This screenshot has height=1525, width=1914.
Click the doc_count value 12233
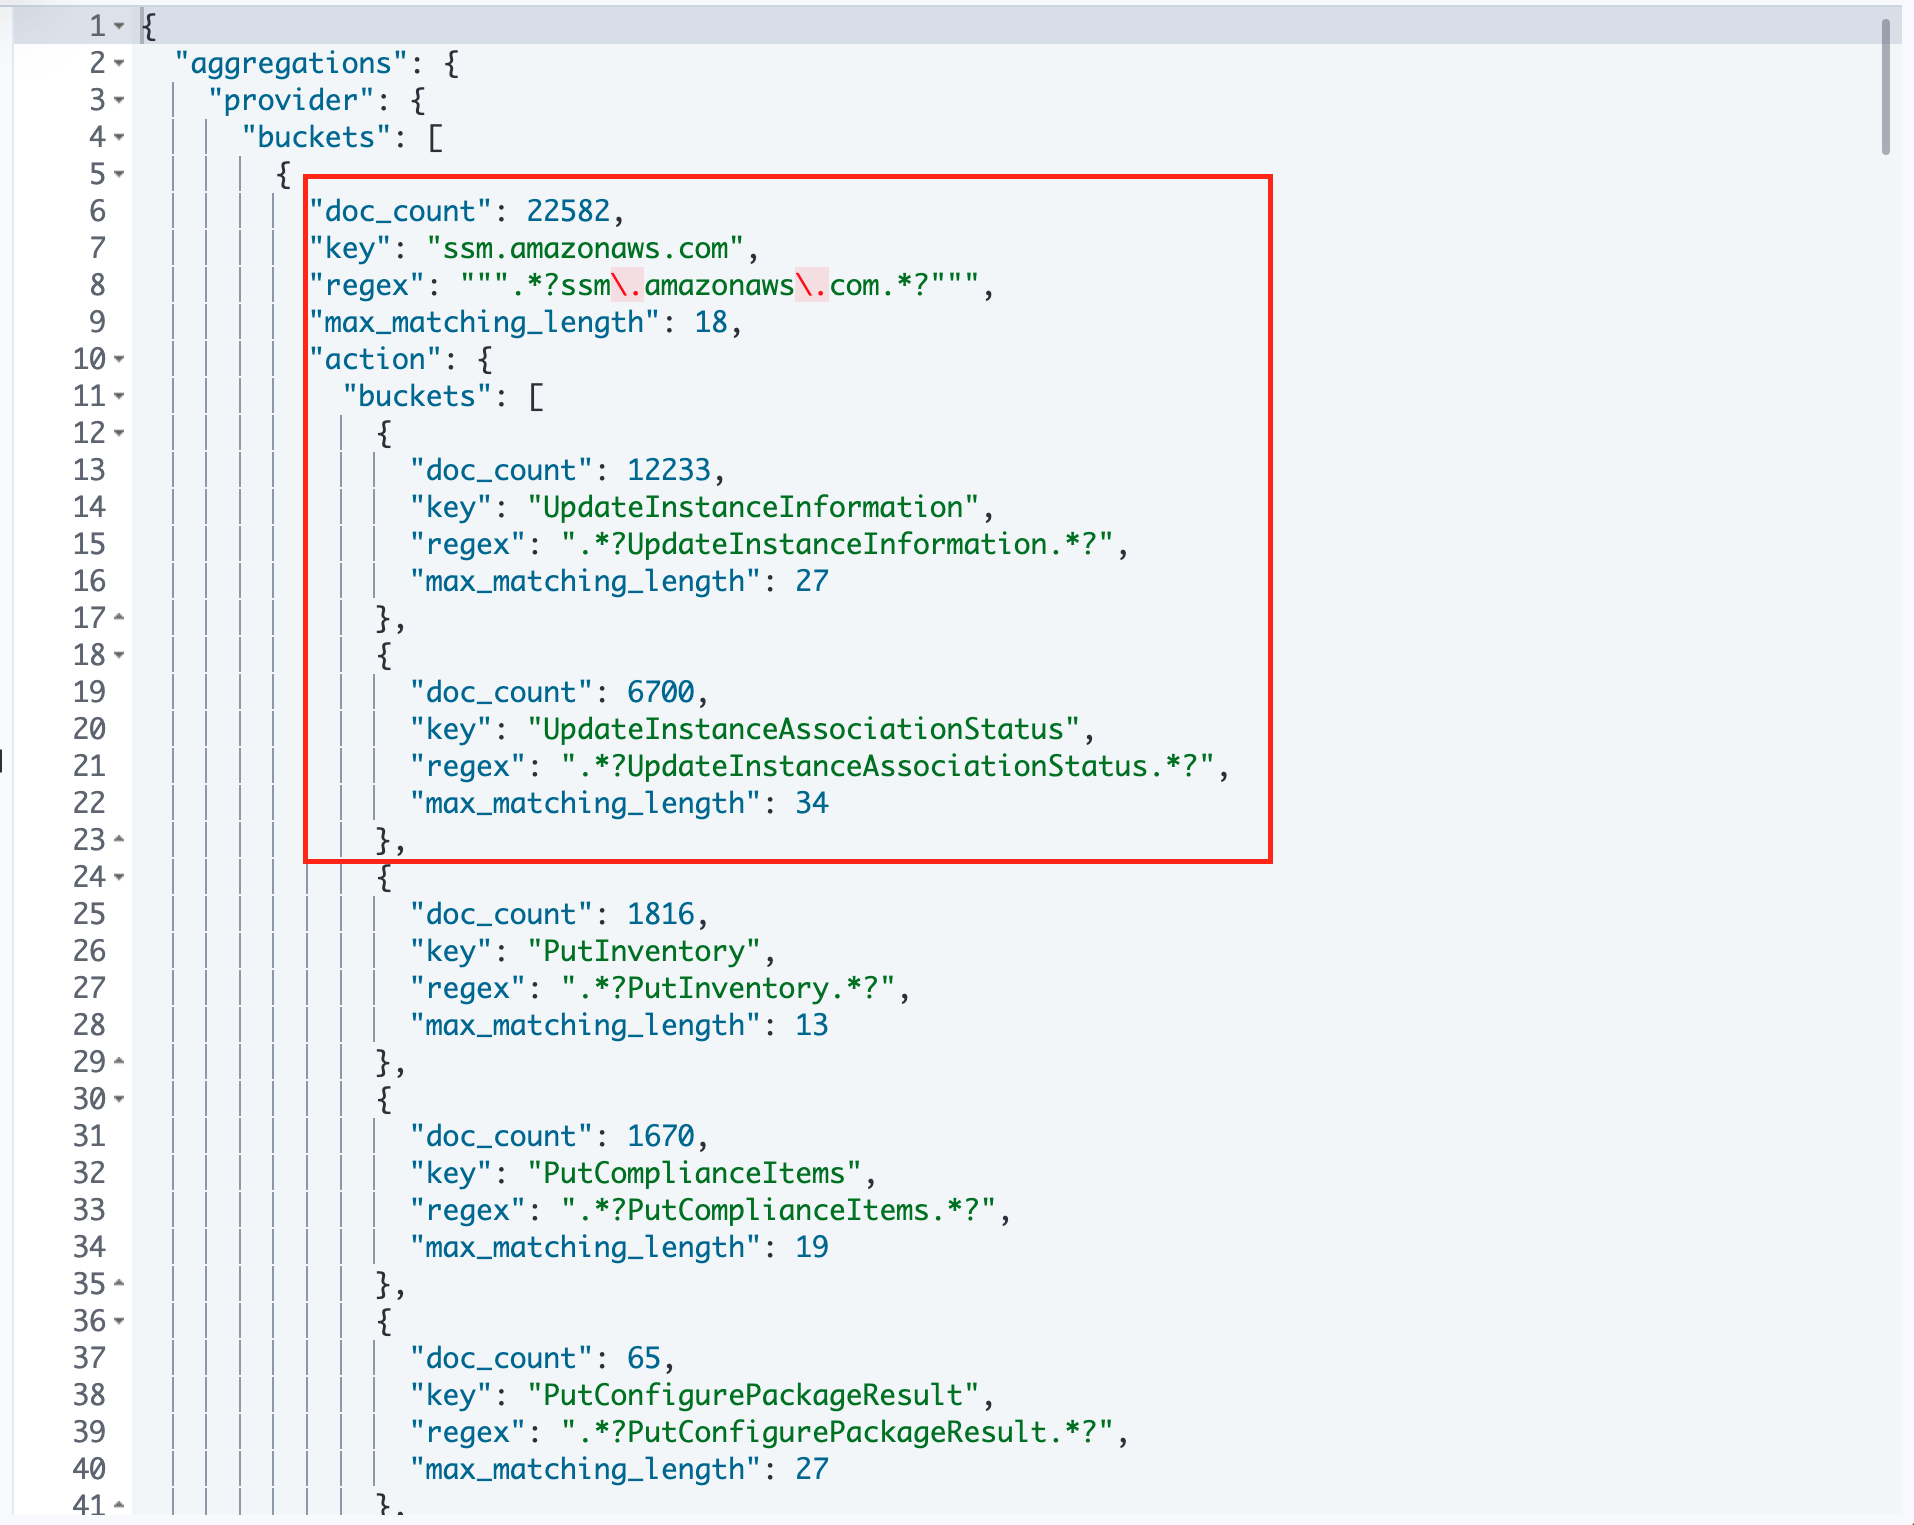(x=669, y=470)
